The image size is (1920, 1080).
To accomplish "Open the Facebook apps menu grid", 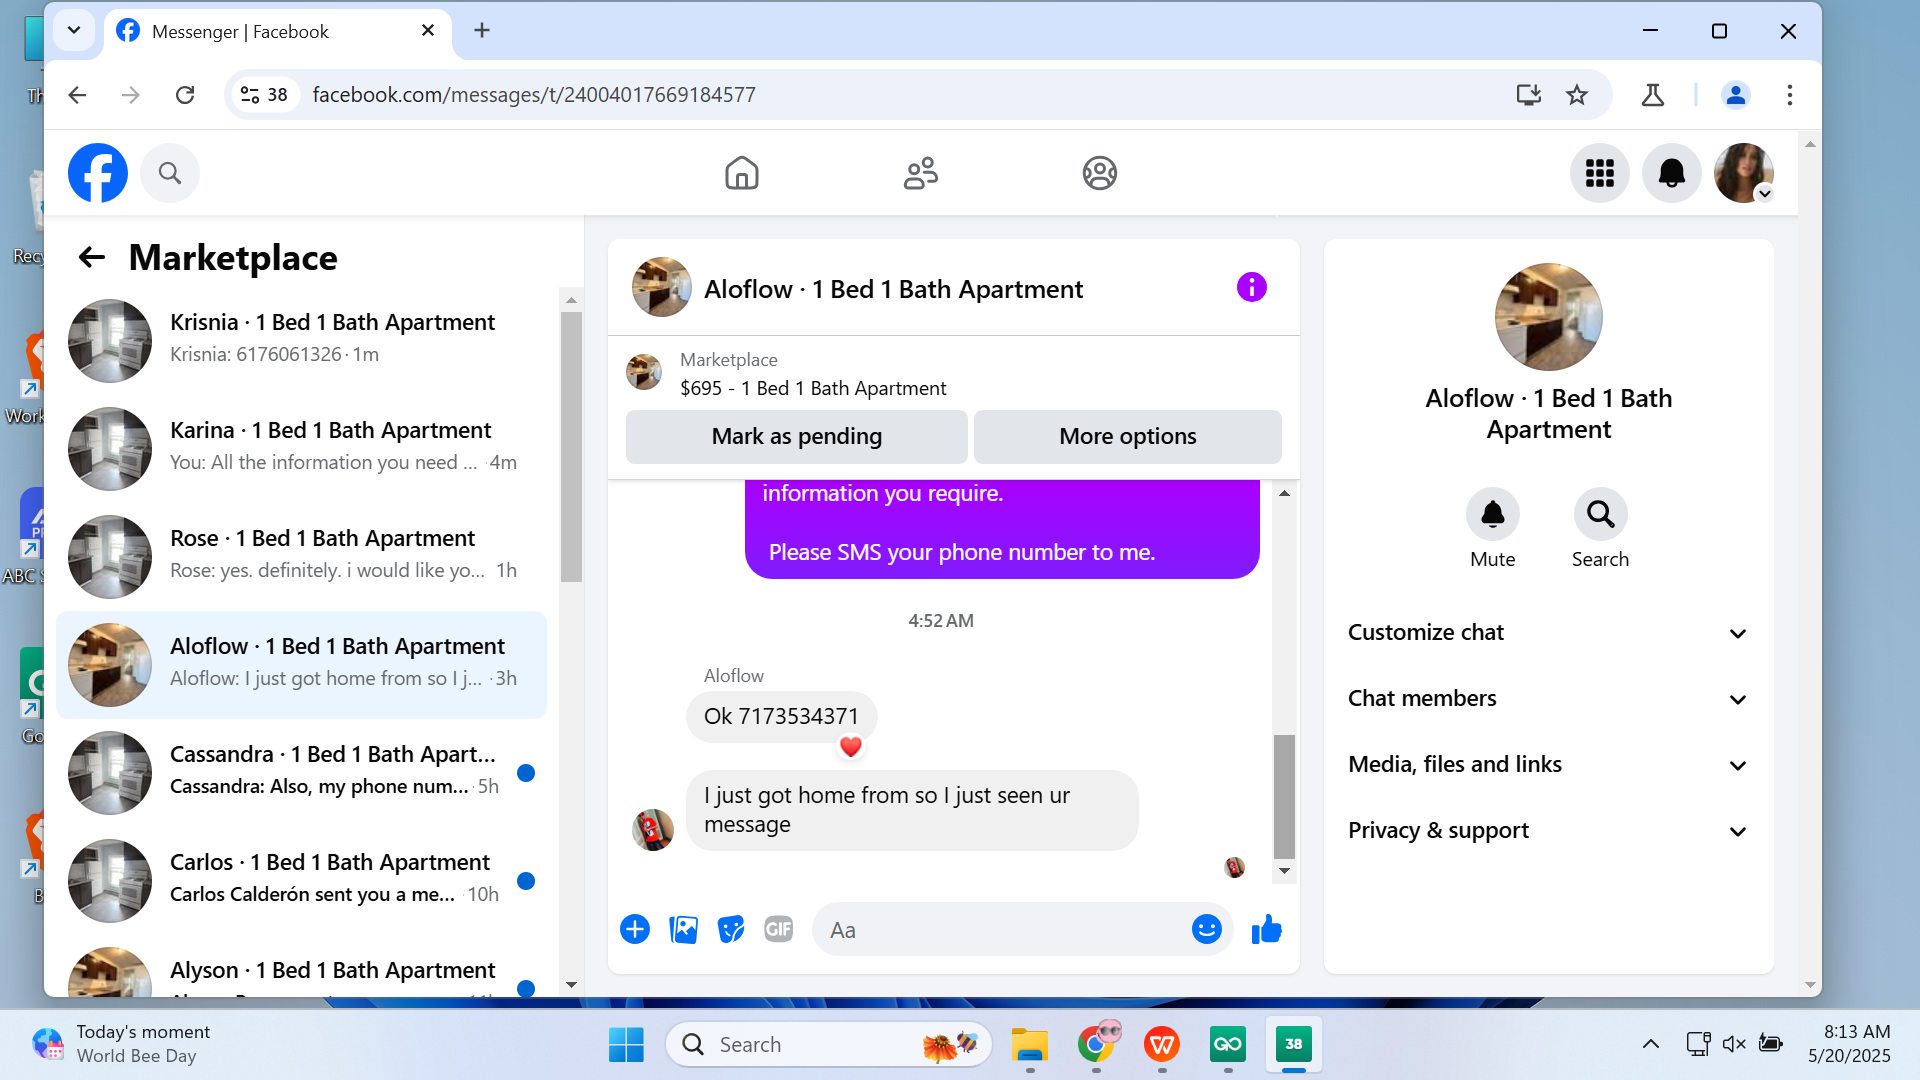I will click(x=1599, y=173).
